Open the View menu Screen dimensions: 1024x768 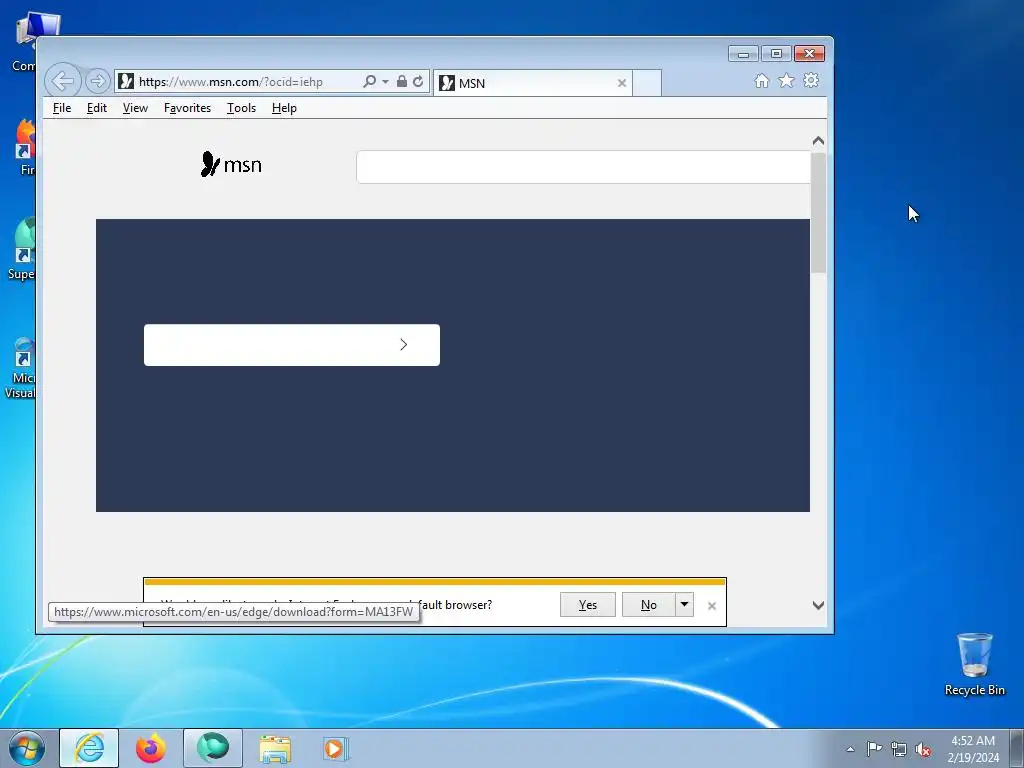[135, 108]
